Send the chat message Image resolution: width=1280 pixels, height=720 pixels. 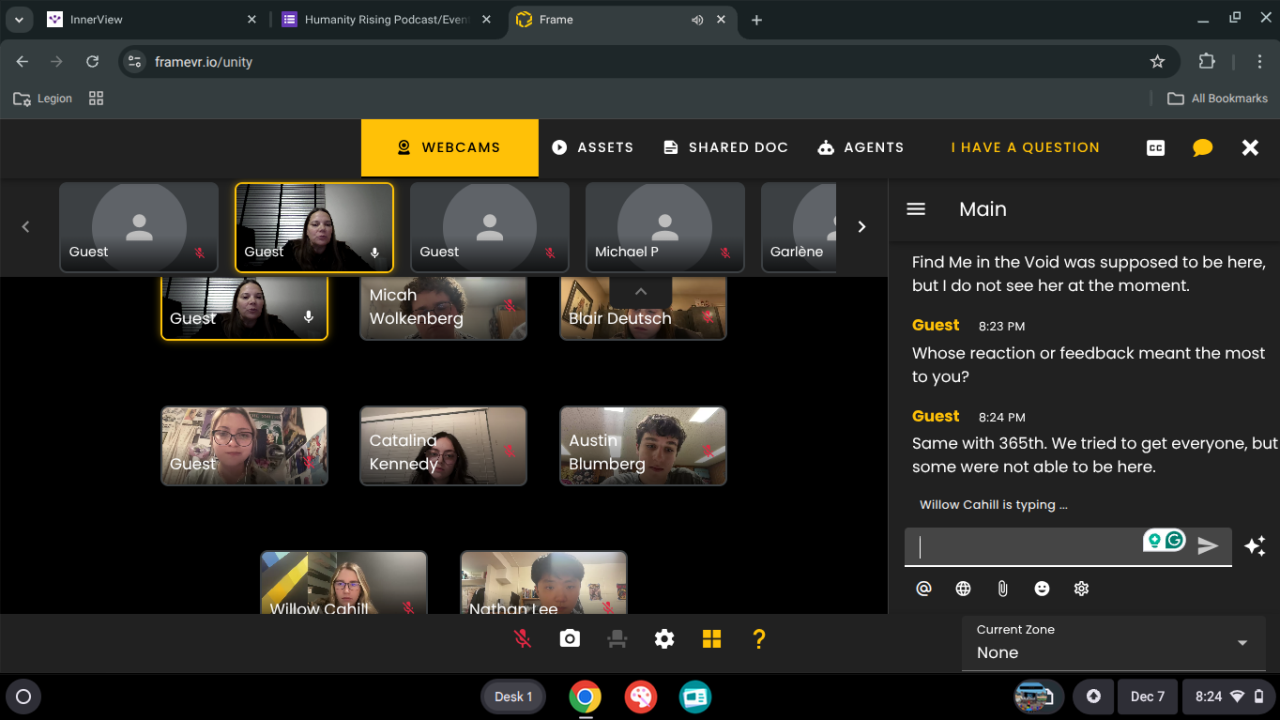click(1208, 546)
